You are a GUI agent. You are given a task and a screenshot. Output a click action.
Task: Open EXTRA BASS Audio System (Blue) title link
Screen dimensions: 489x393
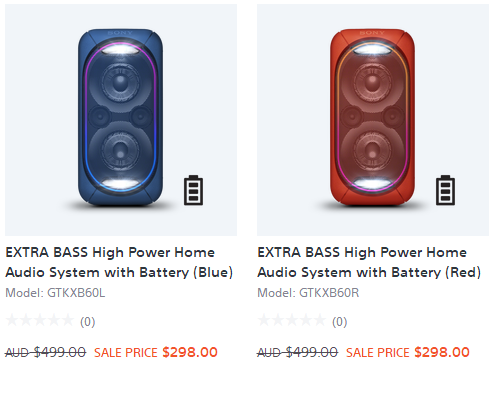click(119, 262)
